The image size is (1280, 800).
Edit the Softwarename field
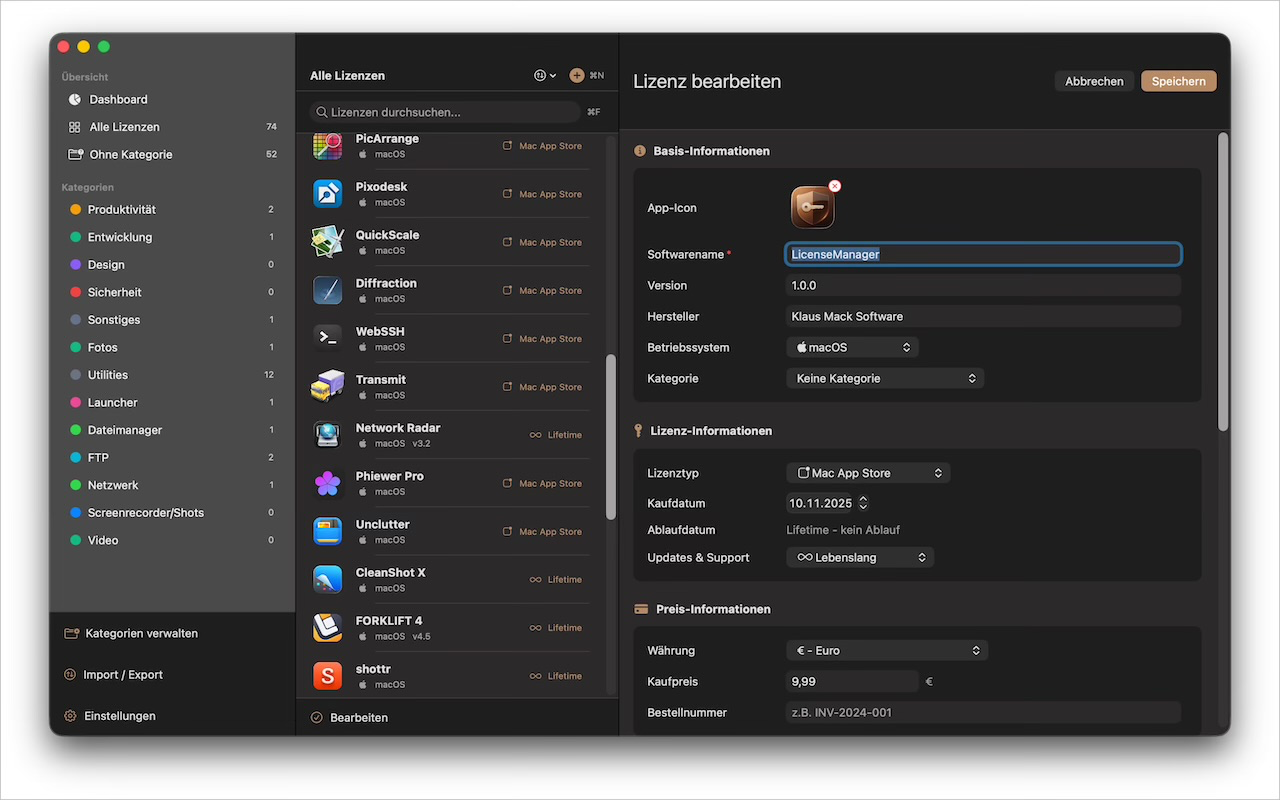pos(984,254)
